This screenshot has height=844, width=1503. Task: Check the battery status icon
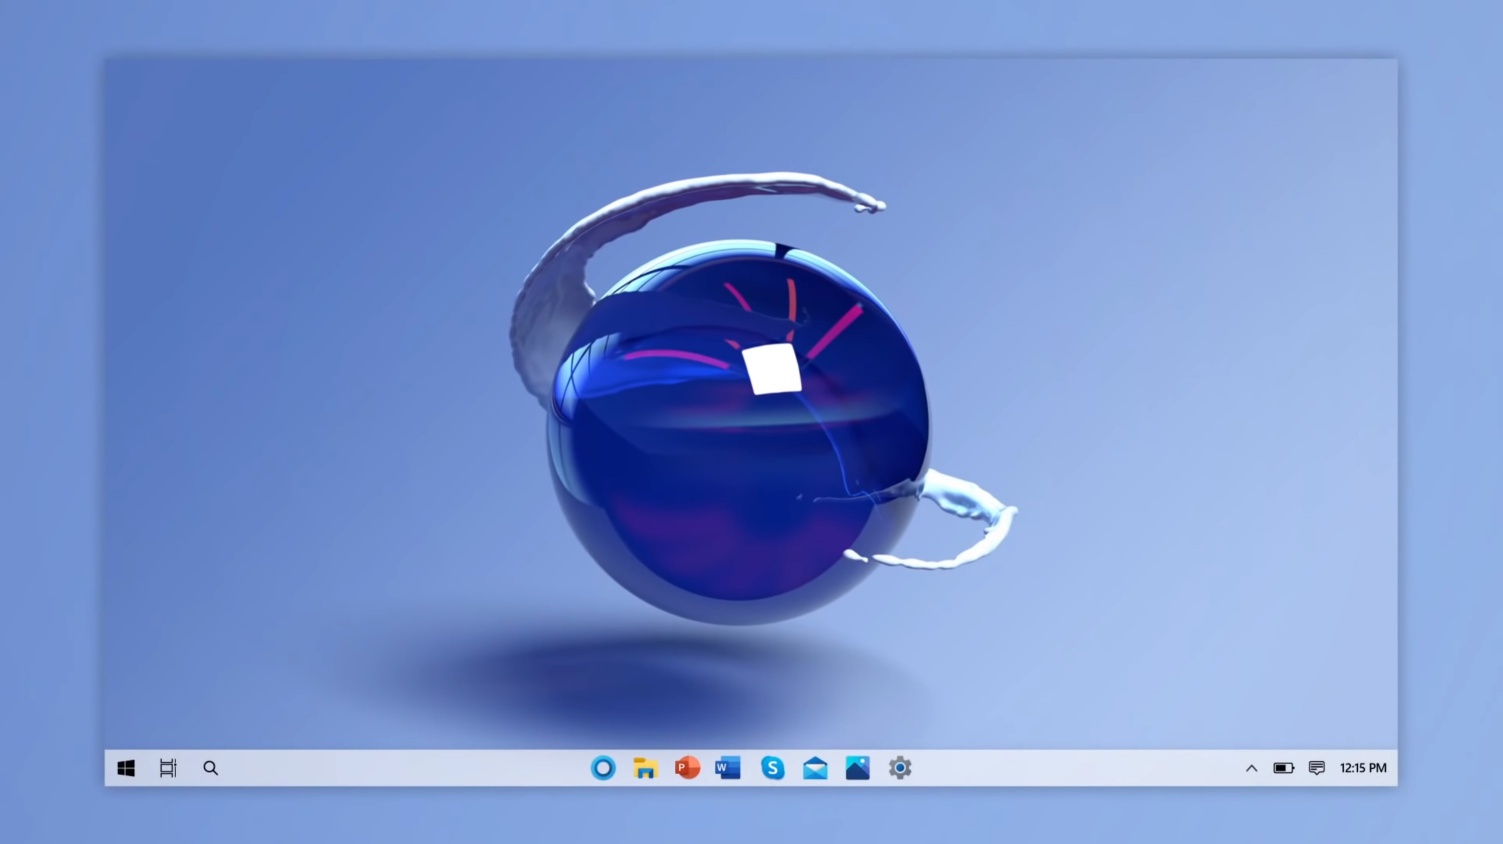coord(1284,768)
